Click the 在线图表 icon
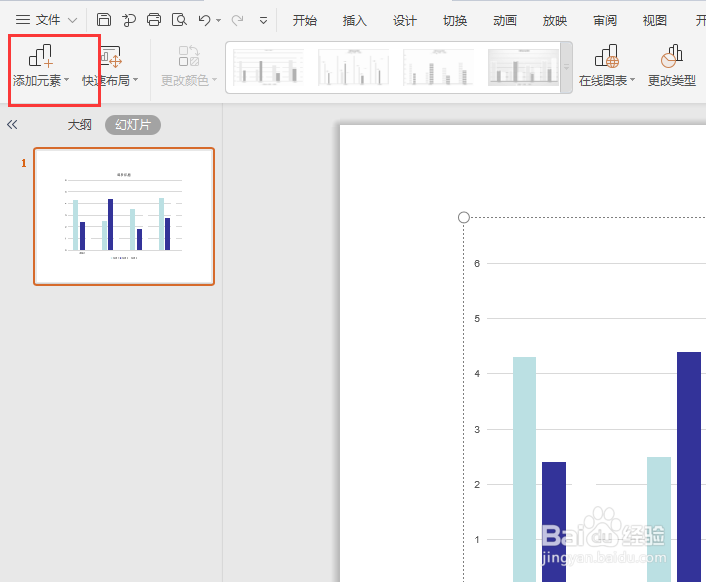 tap(607, 56)
